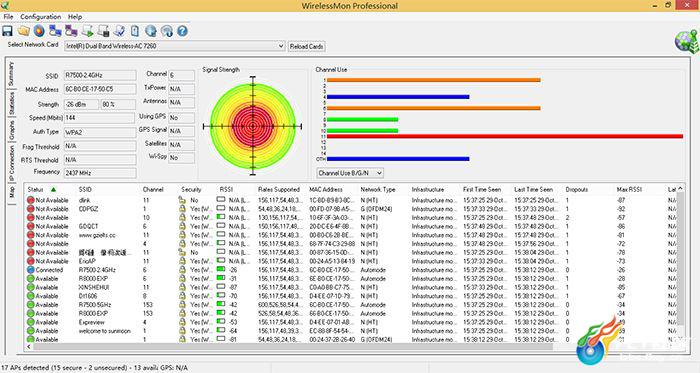
Task: Switch to the IP Connection side tab
Action: point(11,163)
